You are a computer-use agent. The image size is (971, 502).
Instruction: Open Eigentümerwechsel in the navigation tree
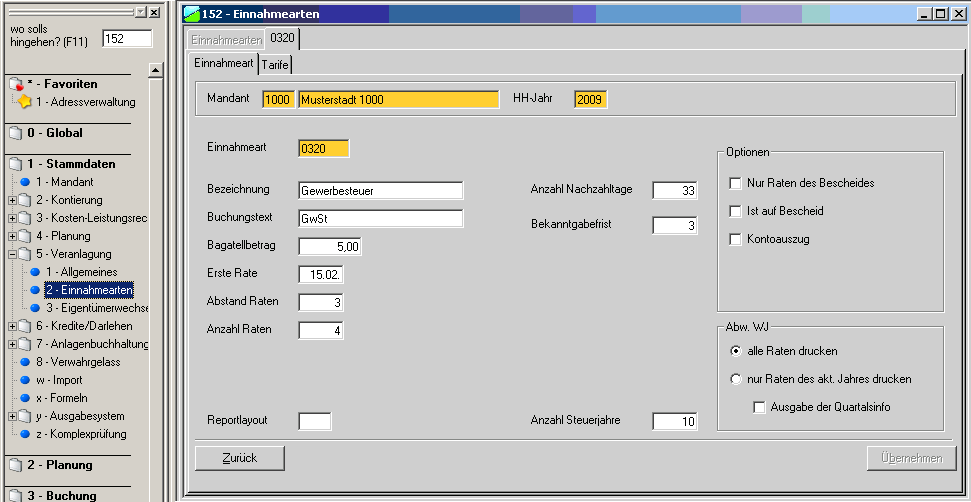(96, 308)
